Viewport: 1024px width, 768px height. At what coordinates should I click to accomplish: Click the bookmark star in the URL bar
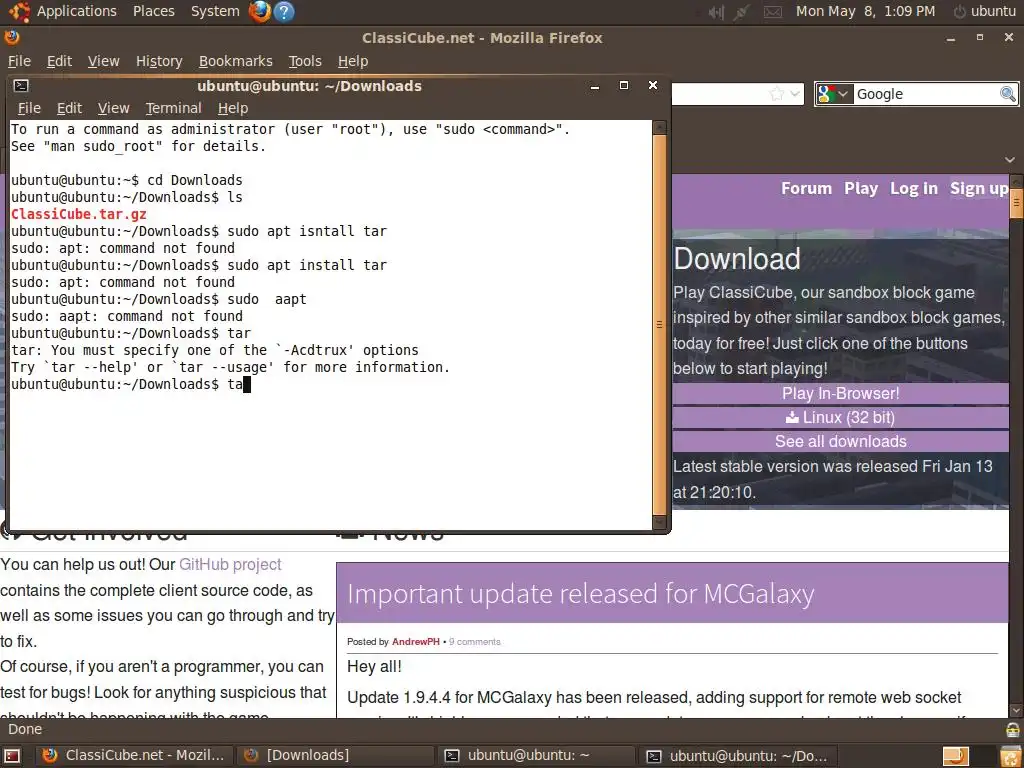(x=776, y=94)
